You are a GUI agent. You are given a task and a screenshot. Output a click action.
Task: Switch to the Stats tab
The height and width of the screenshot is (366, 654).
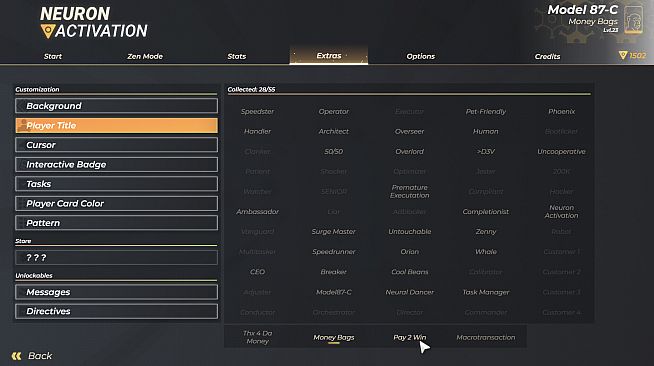(236, 56)
